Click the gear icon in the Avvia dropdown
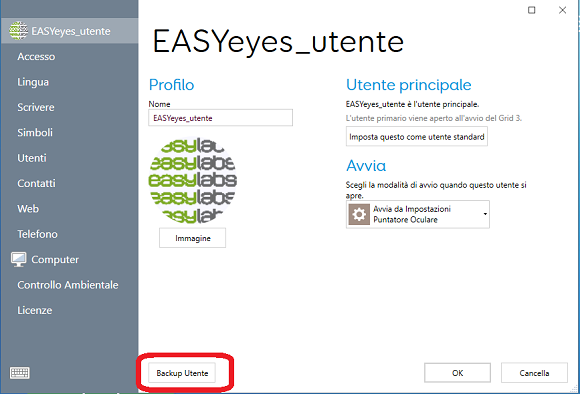The image size is (580, 394). (359, 214)
